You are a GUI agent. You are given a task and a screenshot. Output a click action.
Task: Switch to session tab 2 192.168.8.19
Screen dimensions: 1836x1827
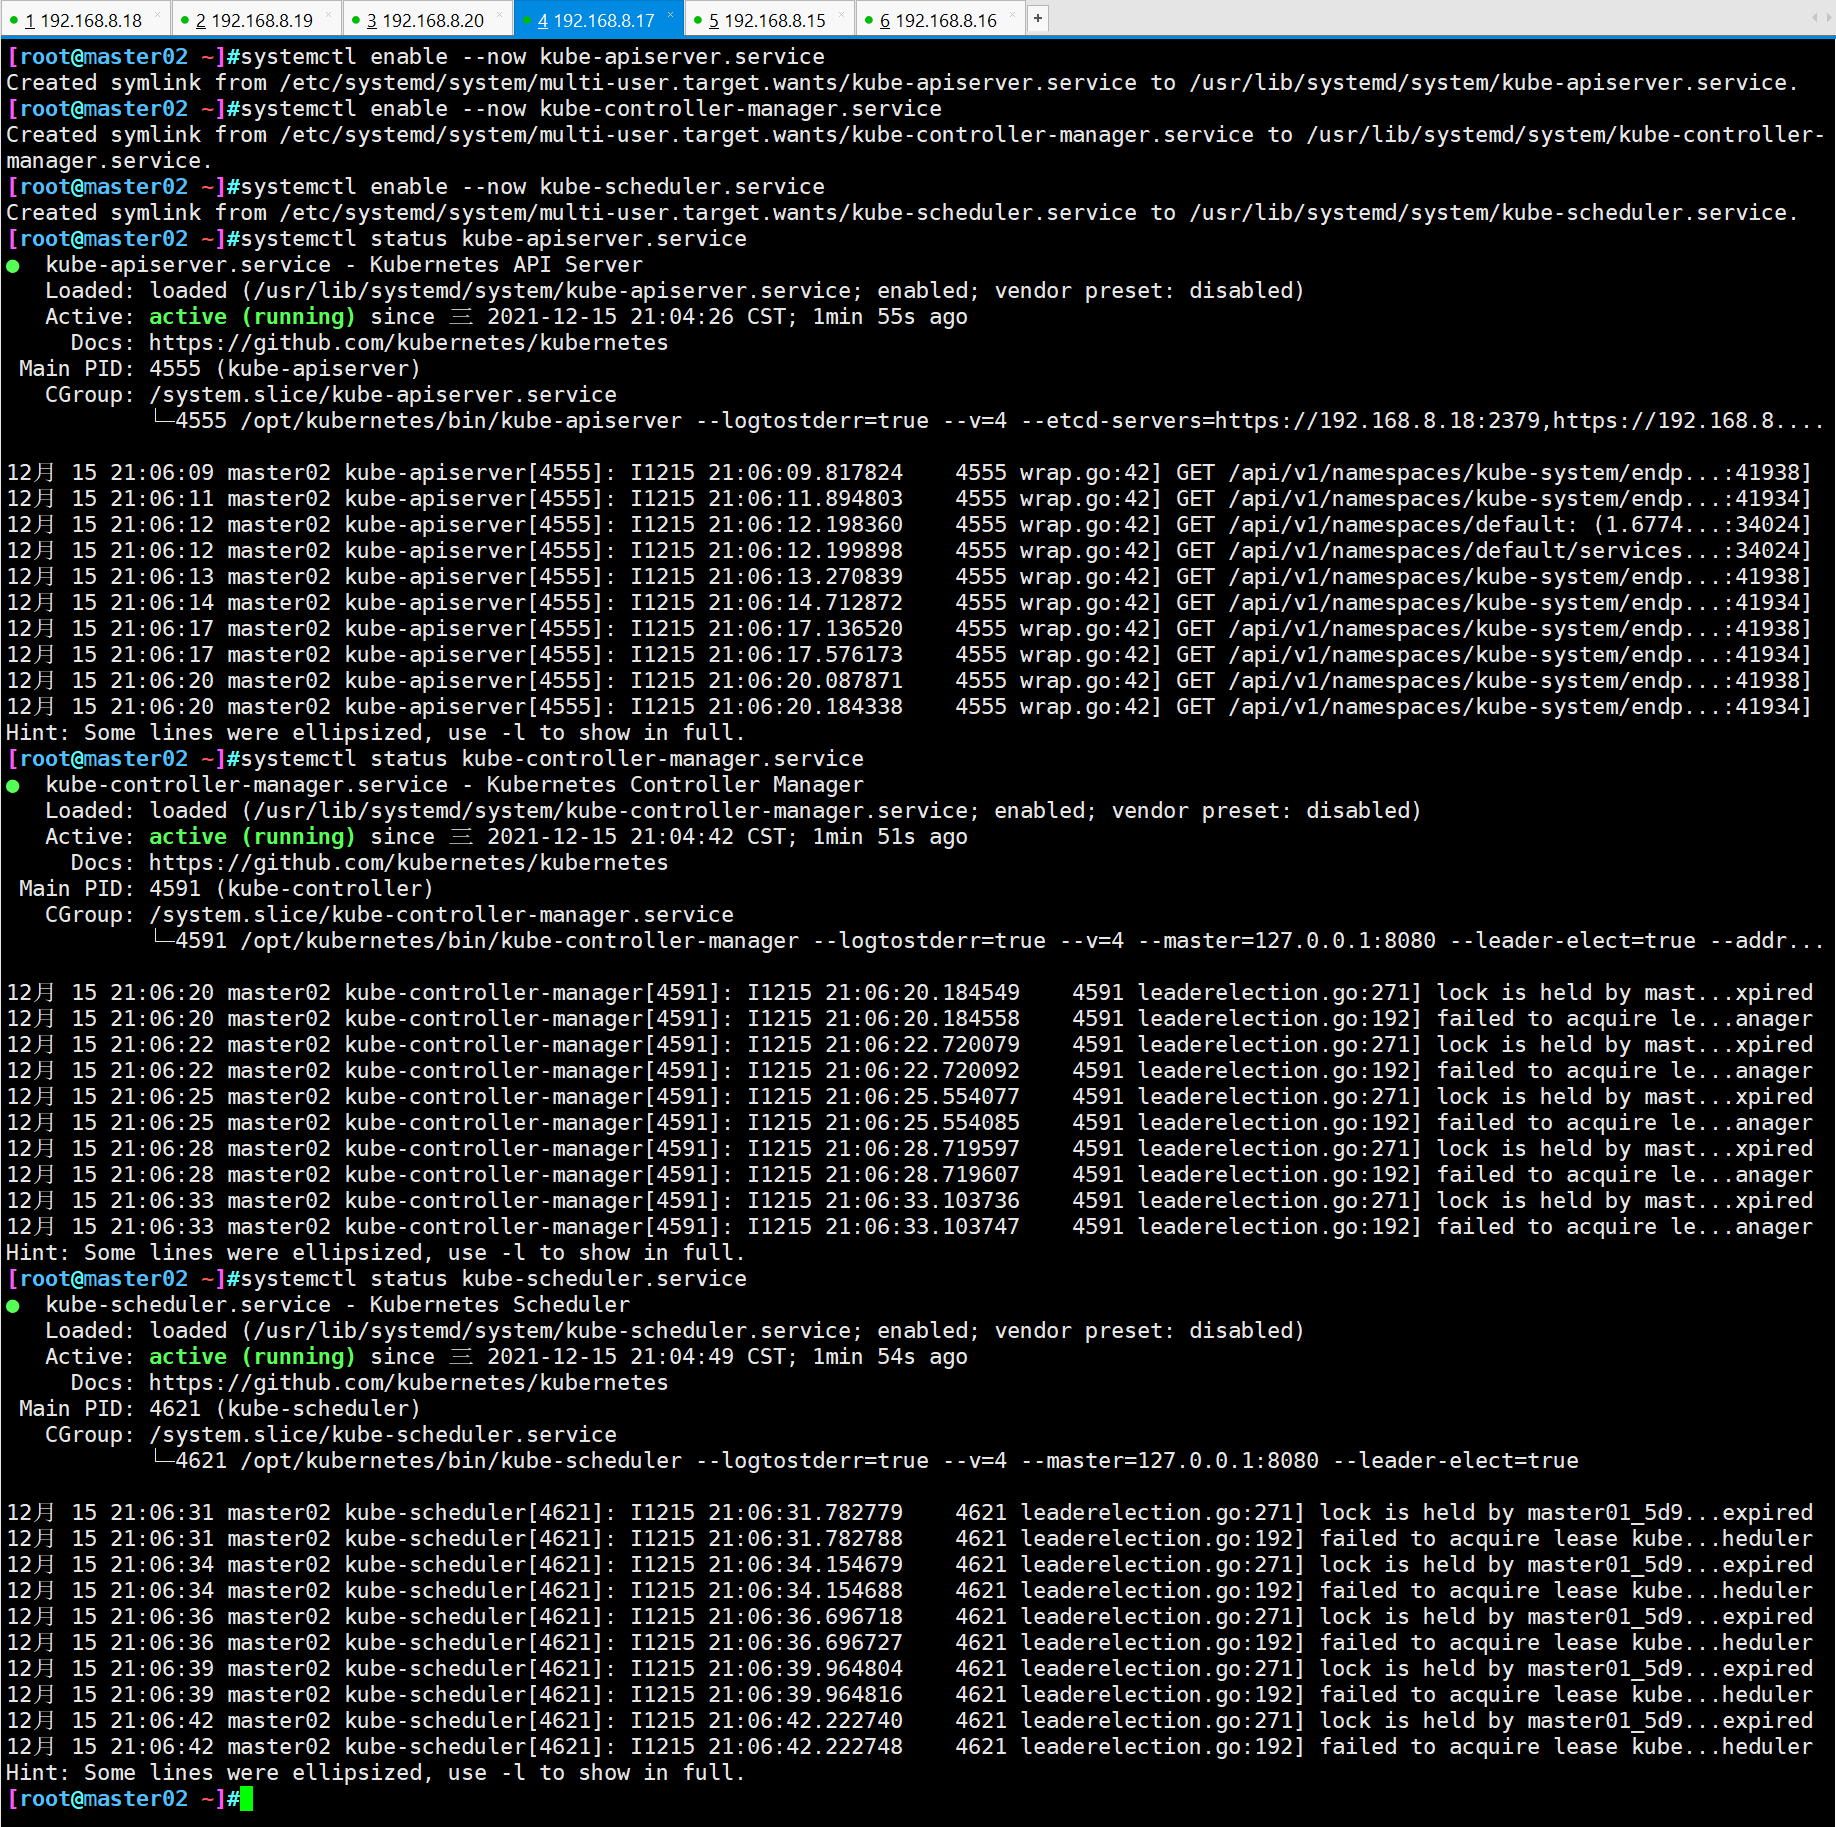pos(255,20)
